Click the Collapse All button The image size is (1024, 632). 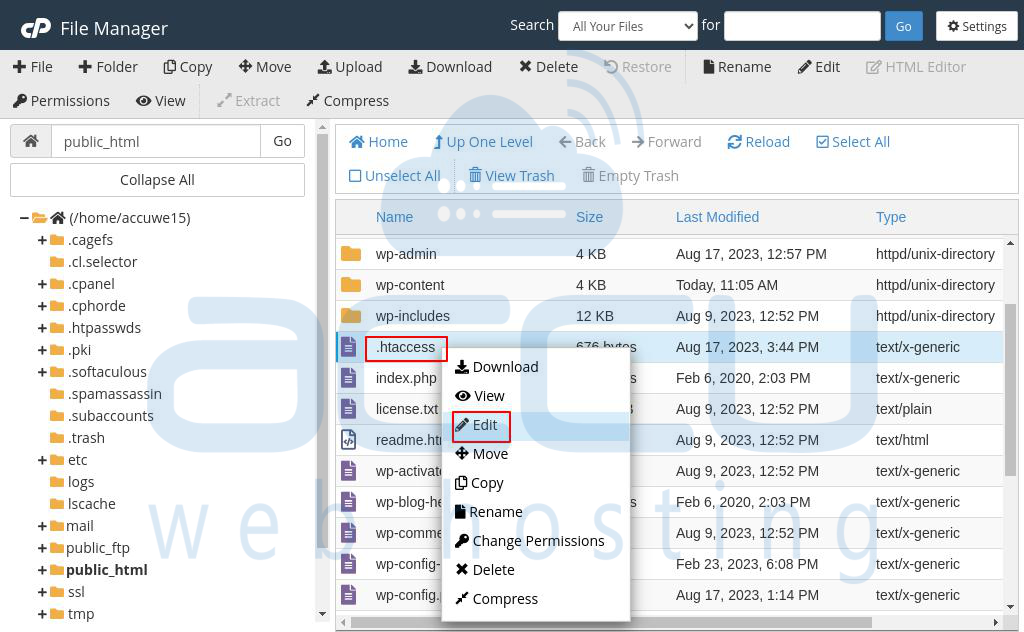click(157, 180)
